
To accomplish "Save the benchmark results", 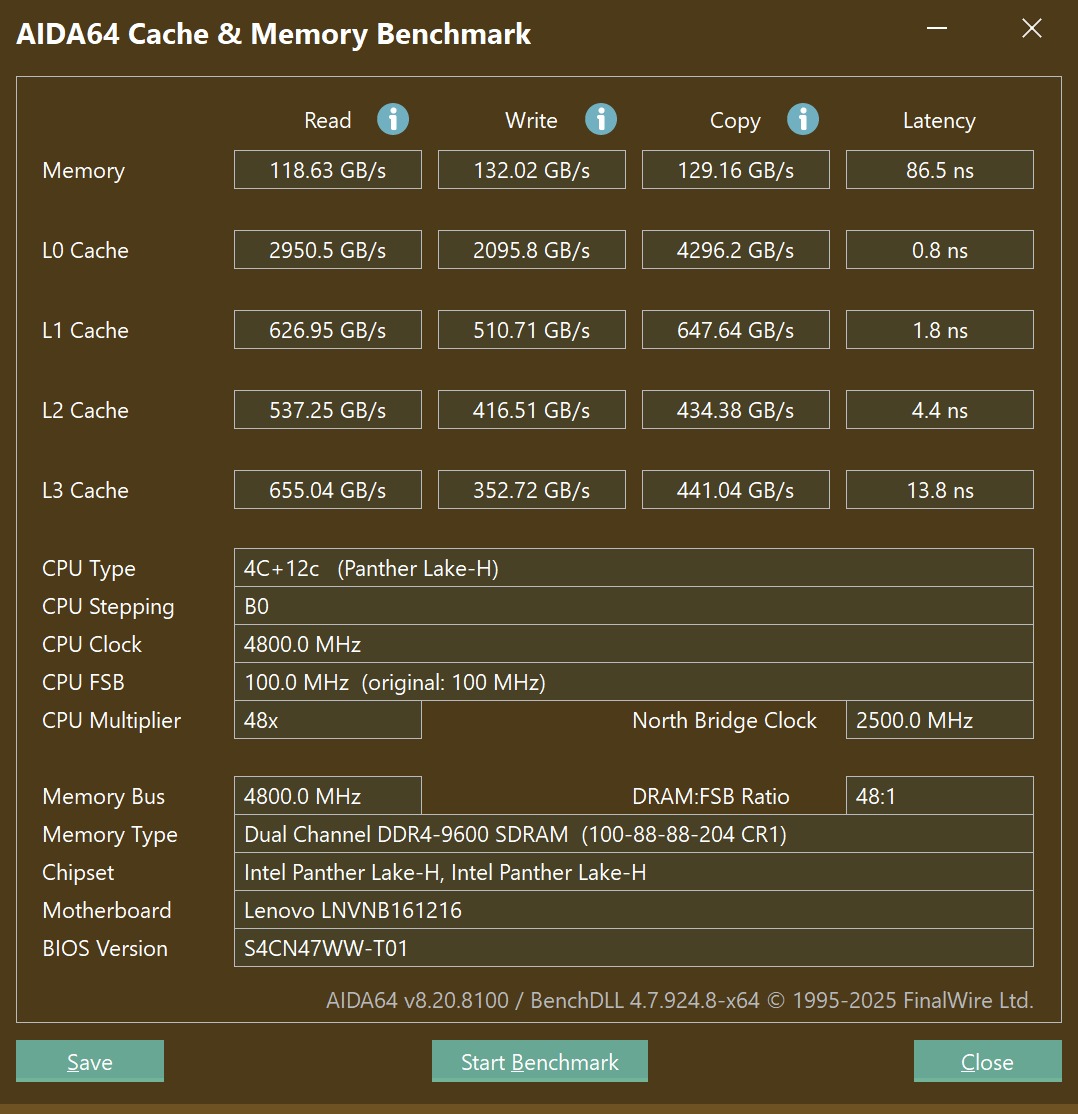I will [90, 1061].
